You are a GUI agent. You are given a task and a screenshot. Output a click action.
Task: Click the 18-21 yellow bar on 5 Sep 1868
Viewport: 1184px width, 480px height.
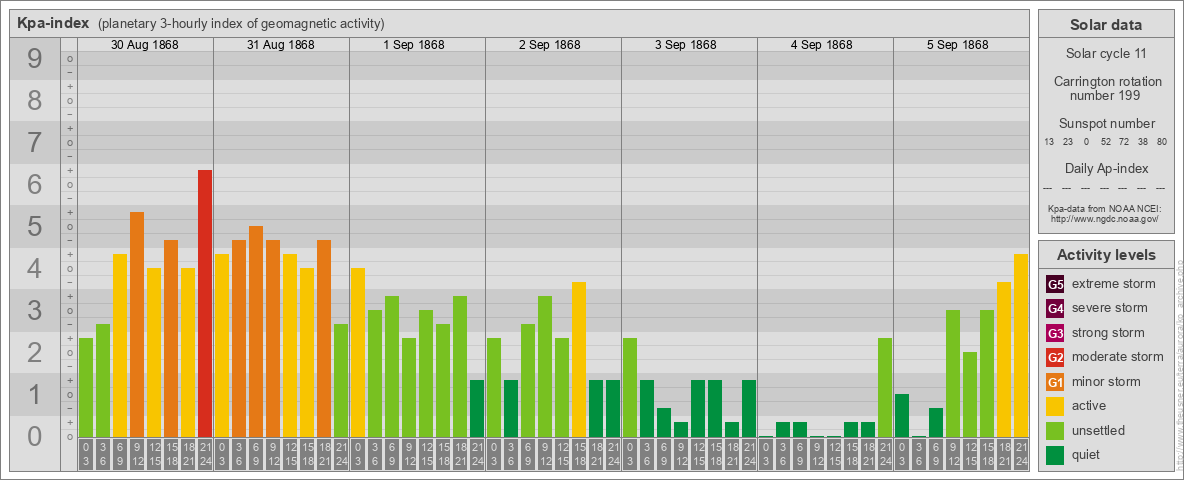(x=1004, y=359)
